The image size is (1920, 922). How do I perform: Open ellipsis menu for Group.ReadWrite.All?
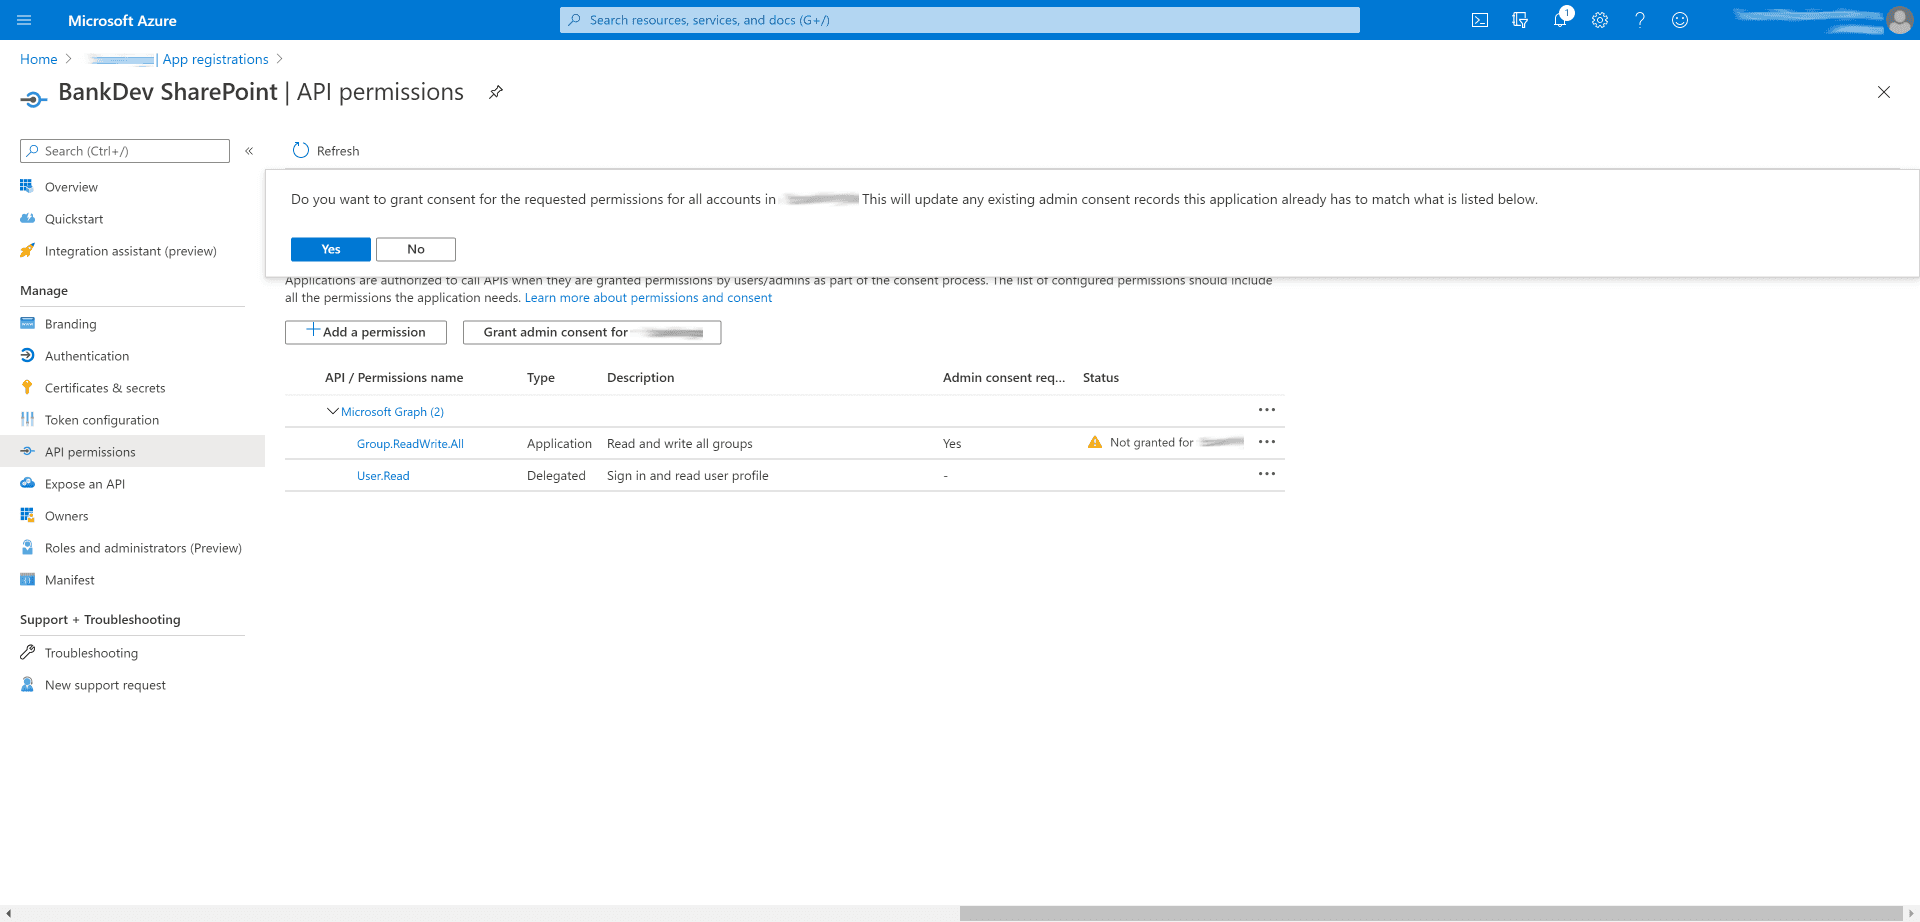click(x=1267, y=442)
